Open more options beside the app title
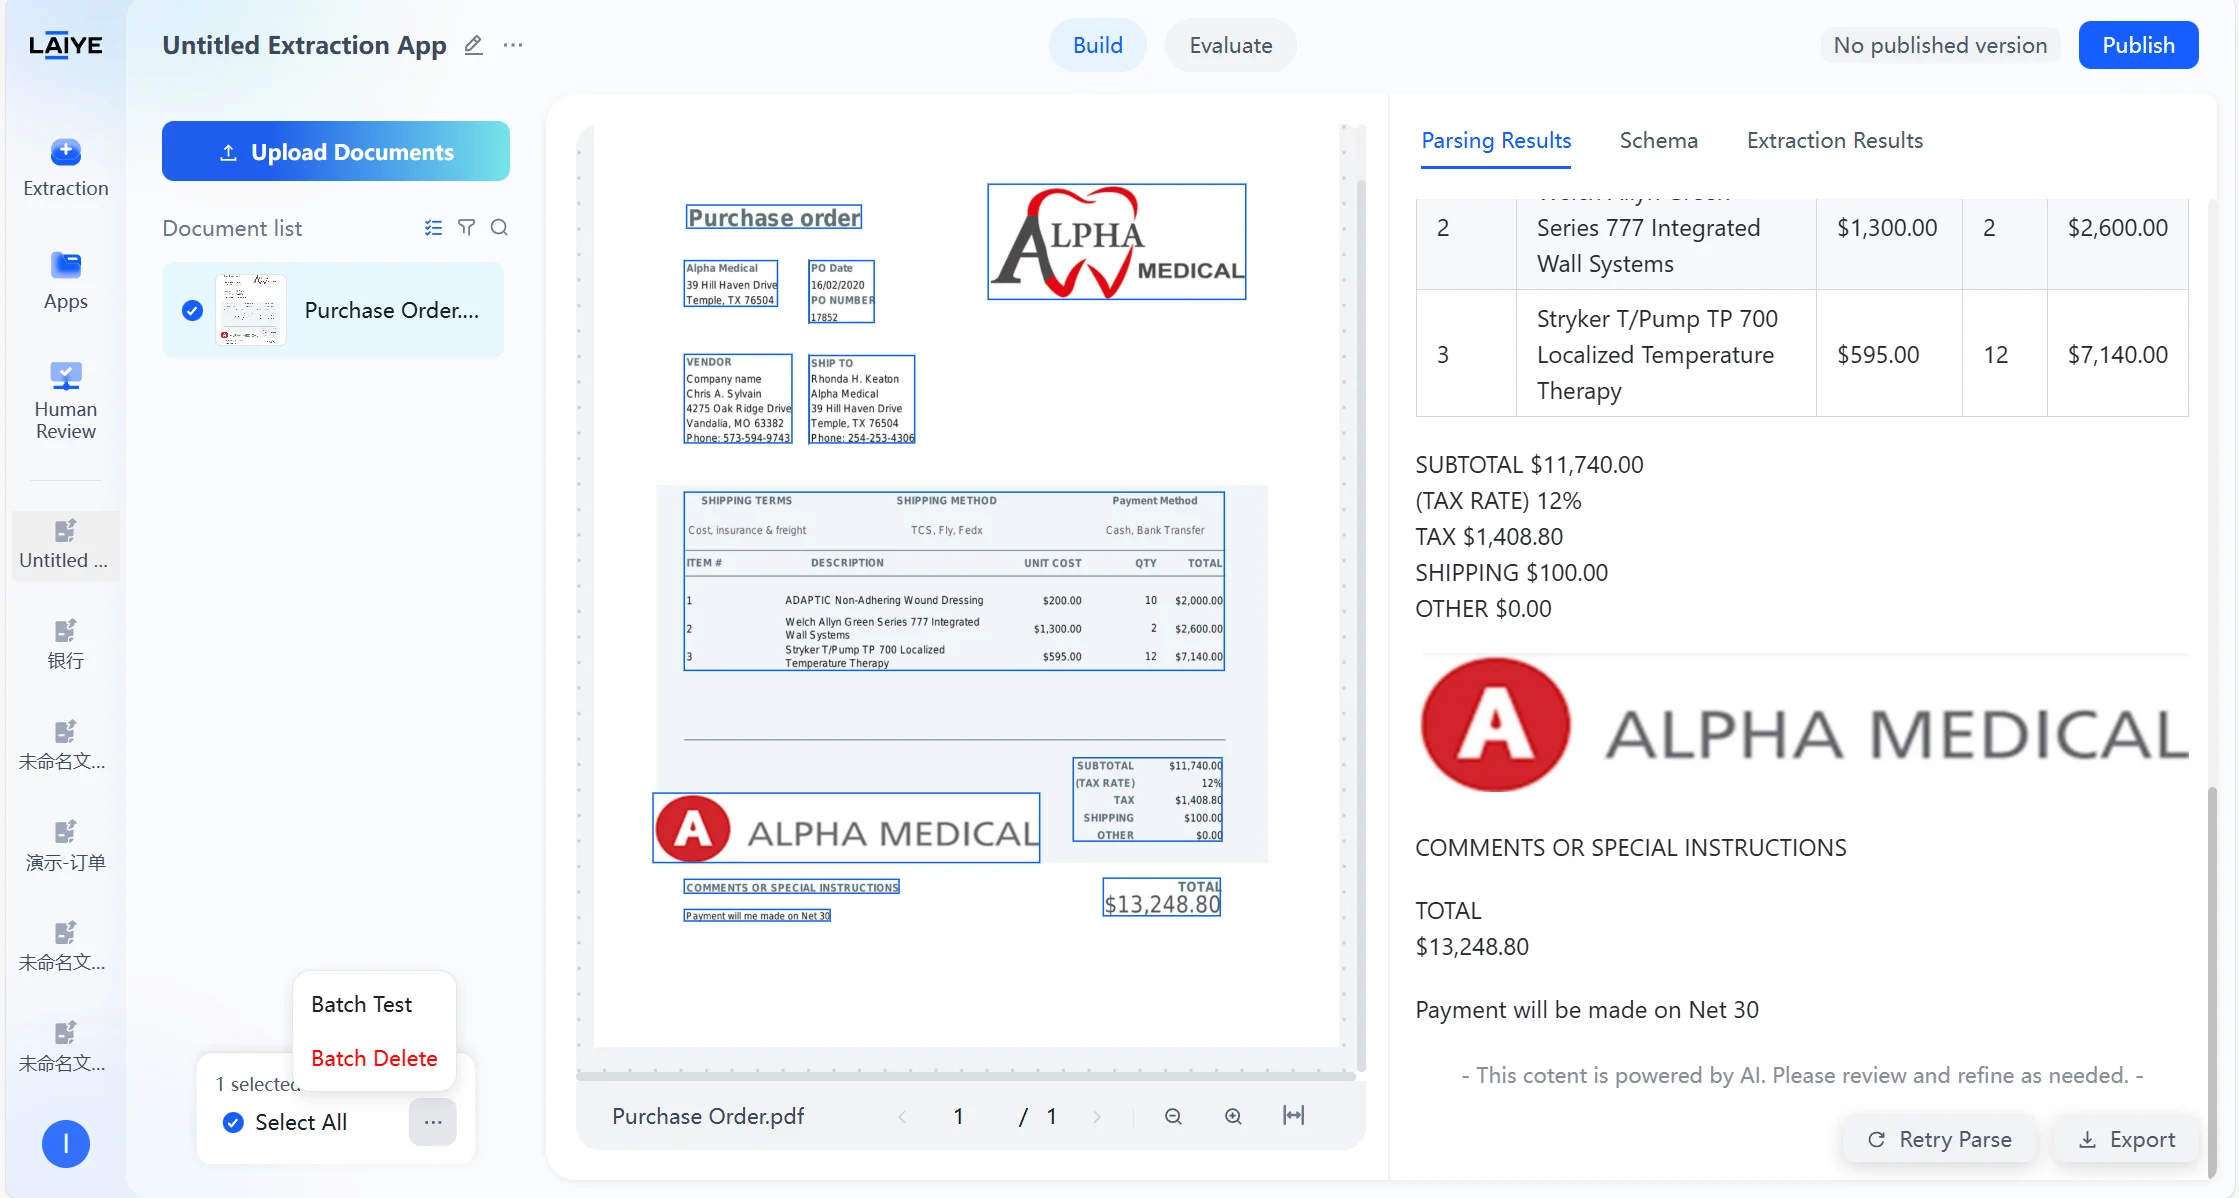The image size is (2239, 1198). coord(513,45)
